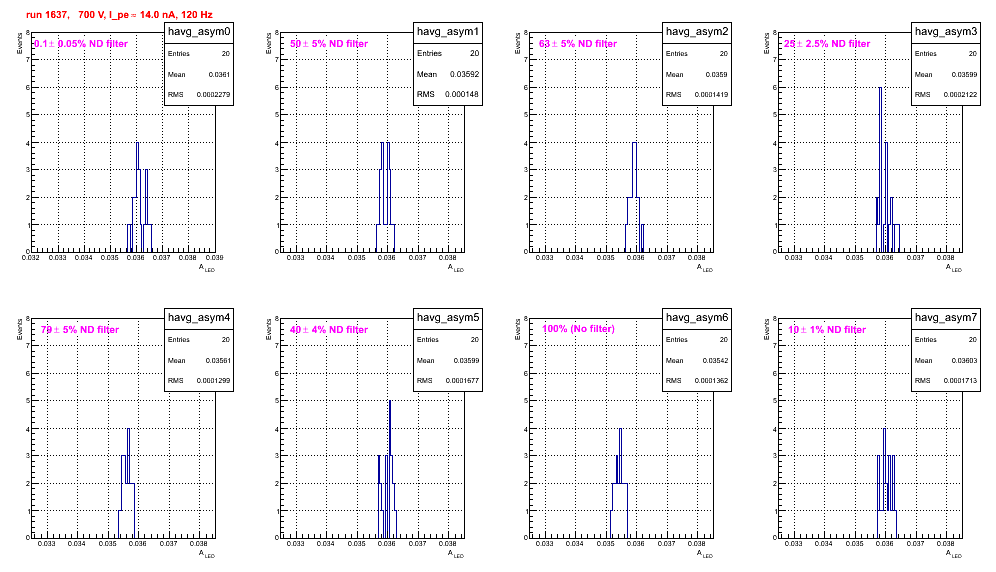Click the histogram peak in the havg_asym3 plot
The height and width of the screenshot is (572, 996).
pyautogui.click(x=880, y=88)
